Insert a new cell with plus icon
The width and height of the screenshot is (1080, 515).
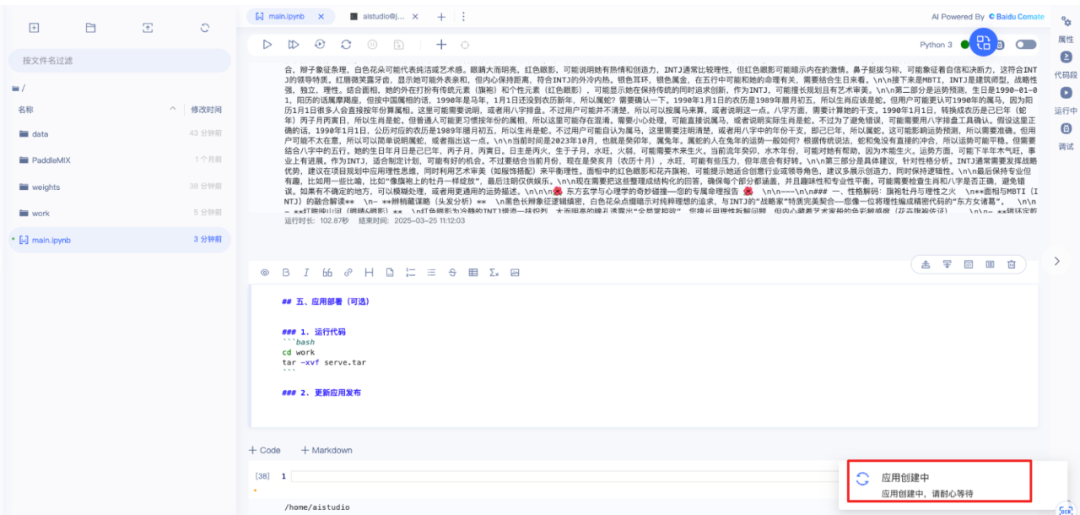[x=441, y=44]
